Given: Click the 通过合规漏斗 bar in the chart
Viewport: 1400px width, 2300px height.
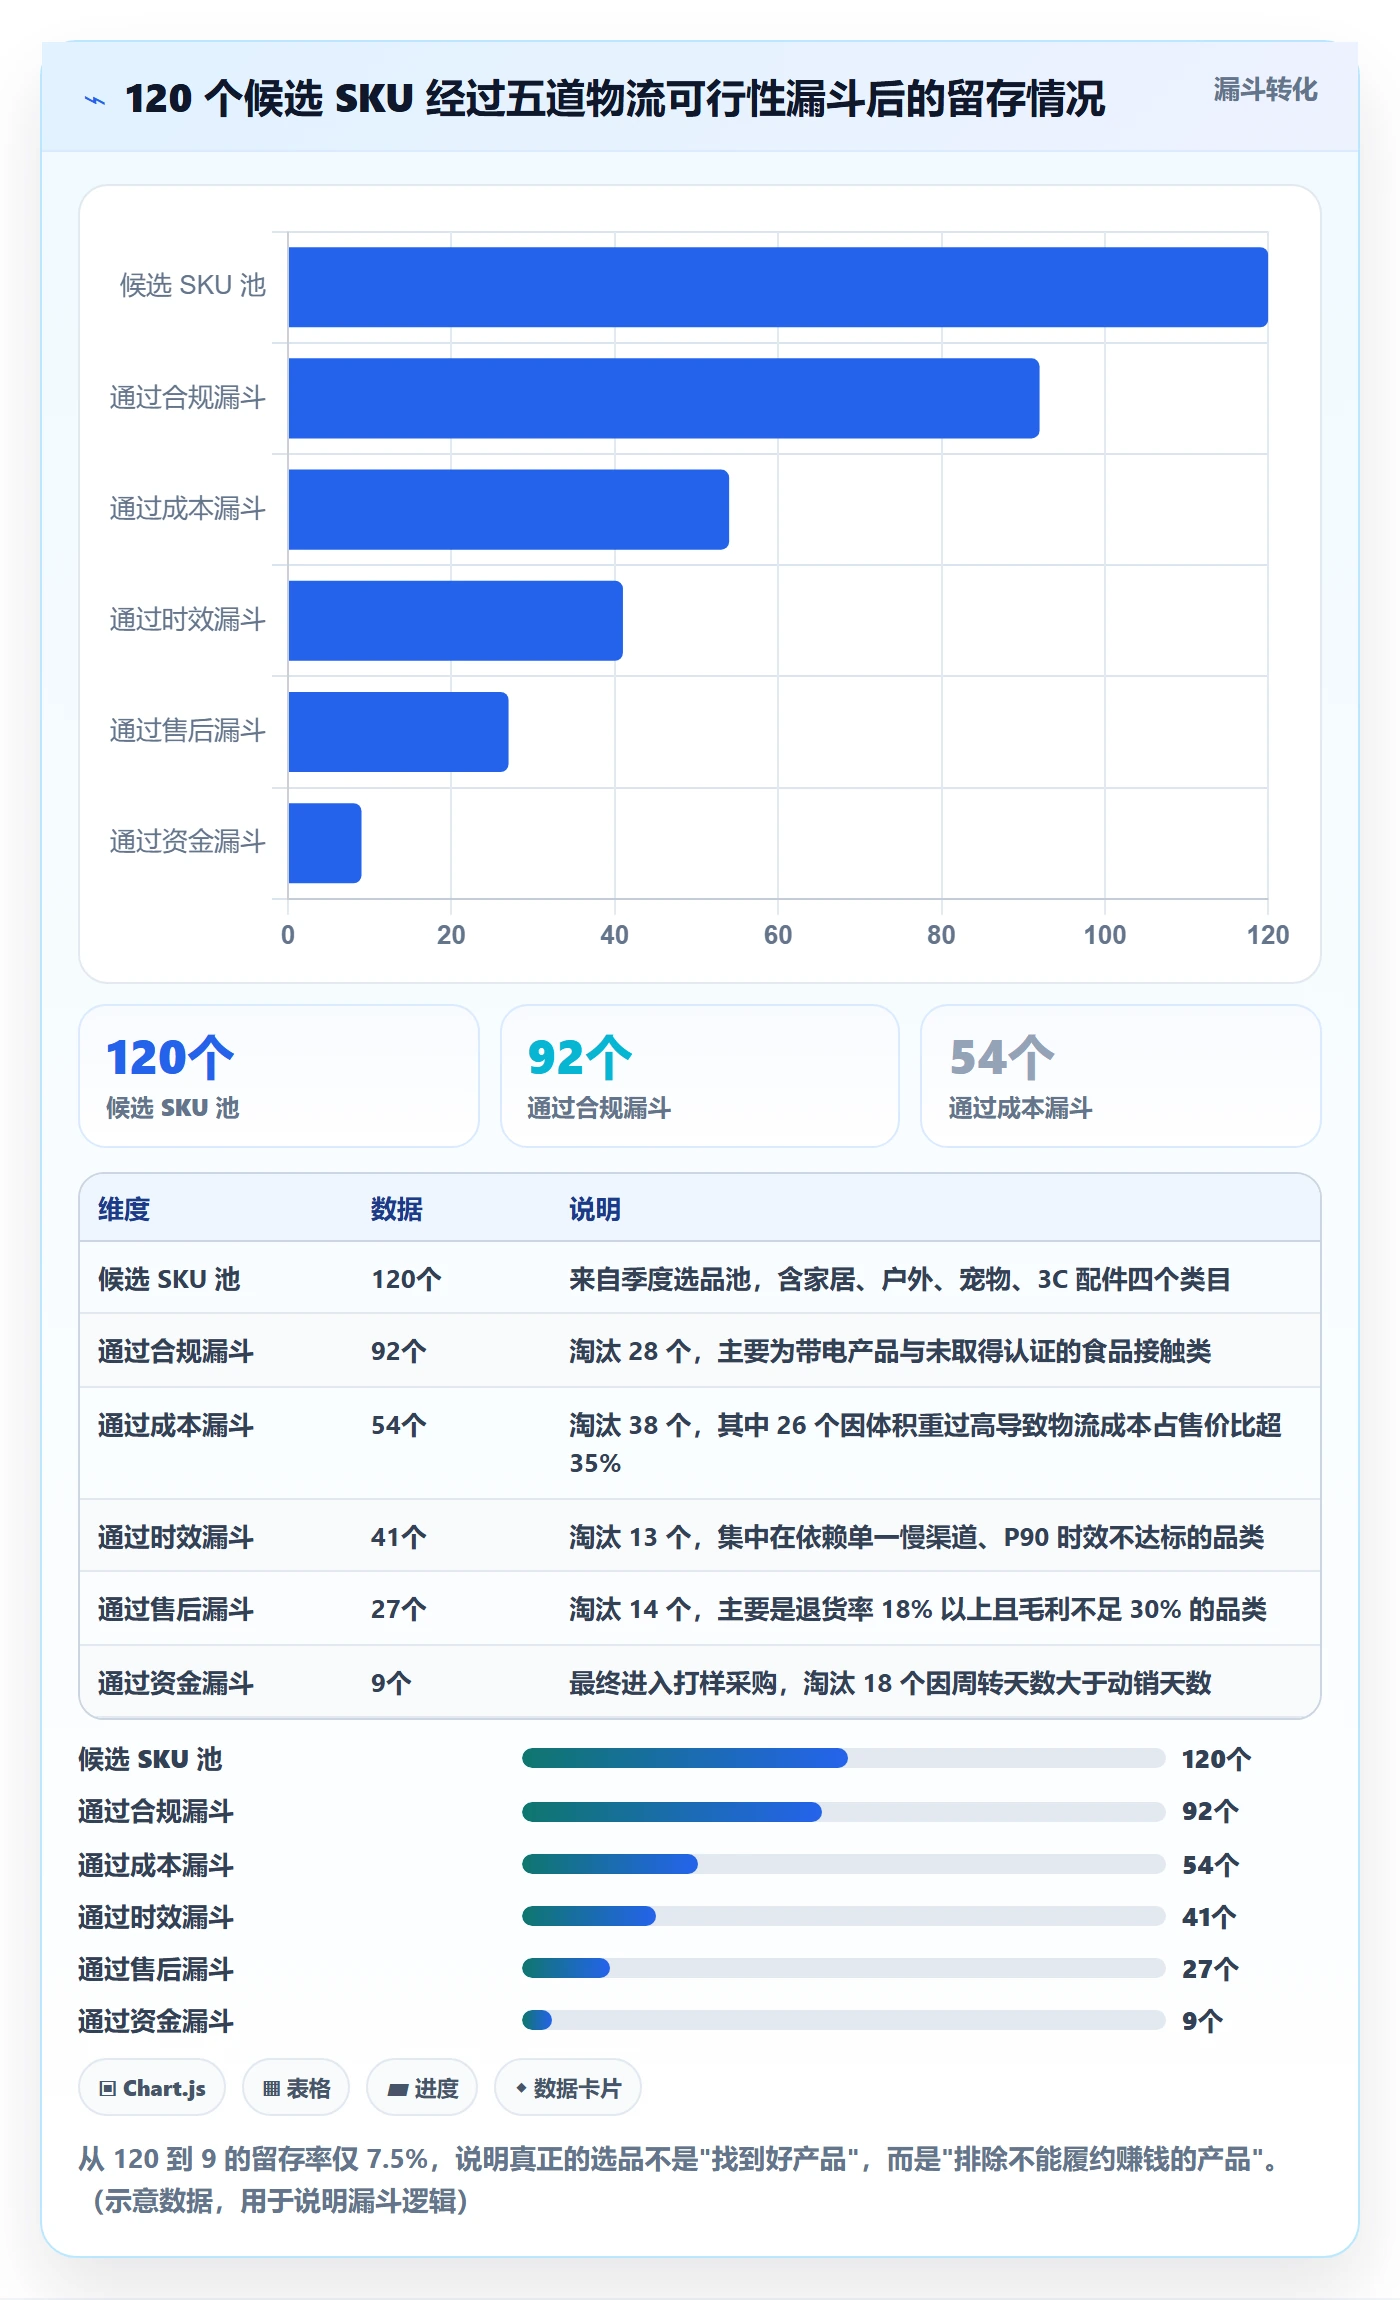Looking at the screenshot, I should (664, 398).
